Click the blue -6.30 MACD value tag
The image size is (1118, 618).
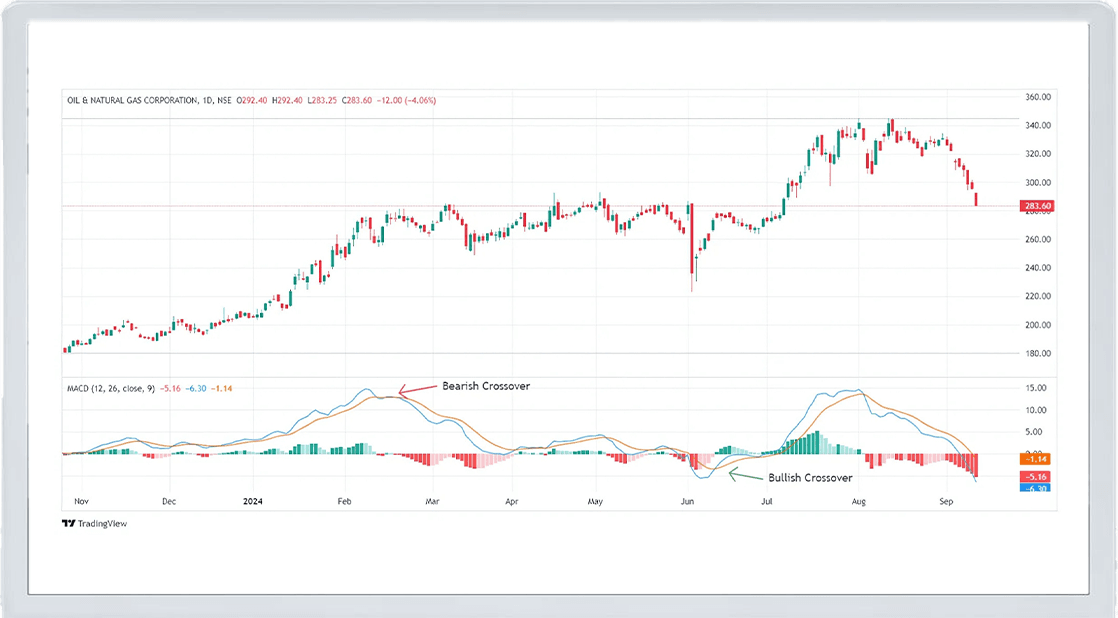point(1035,488)
